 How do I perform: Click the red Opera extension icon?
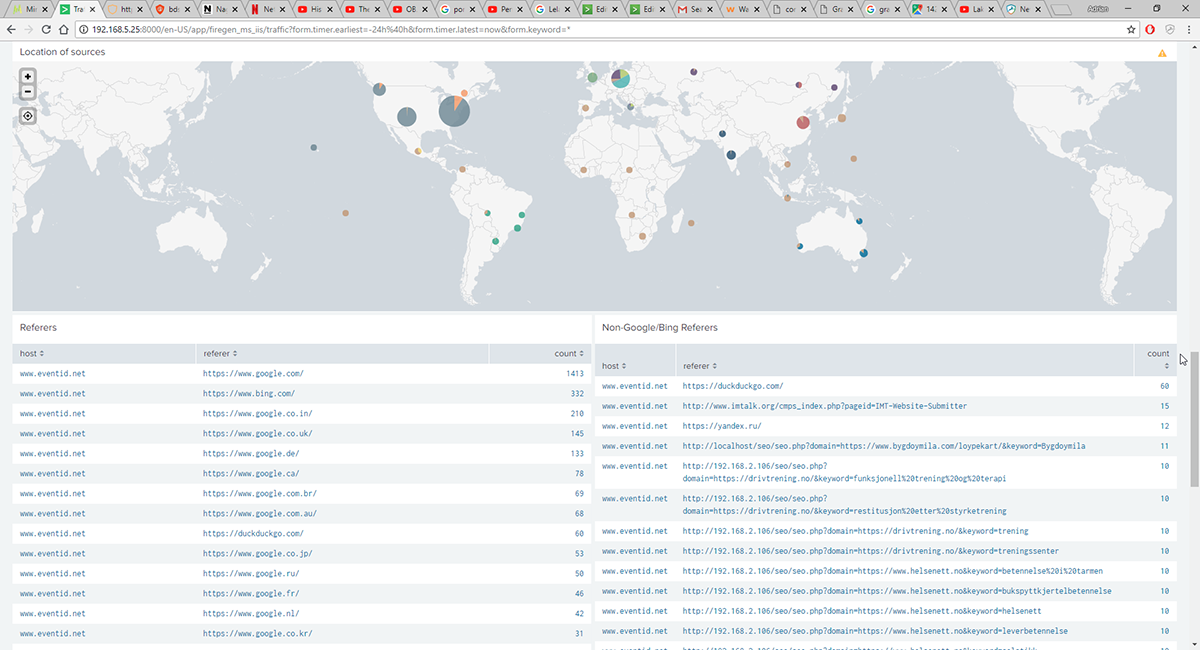pyautogui.click(x=1149, y=30)
